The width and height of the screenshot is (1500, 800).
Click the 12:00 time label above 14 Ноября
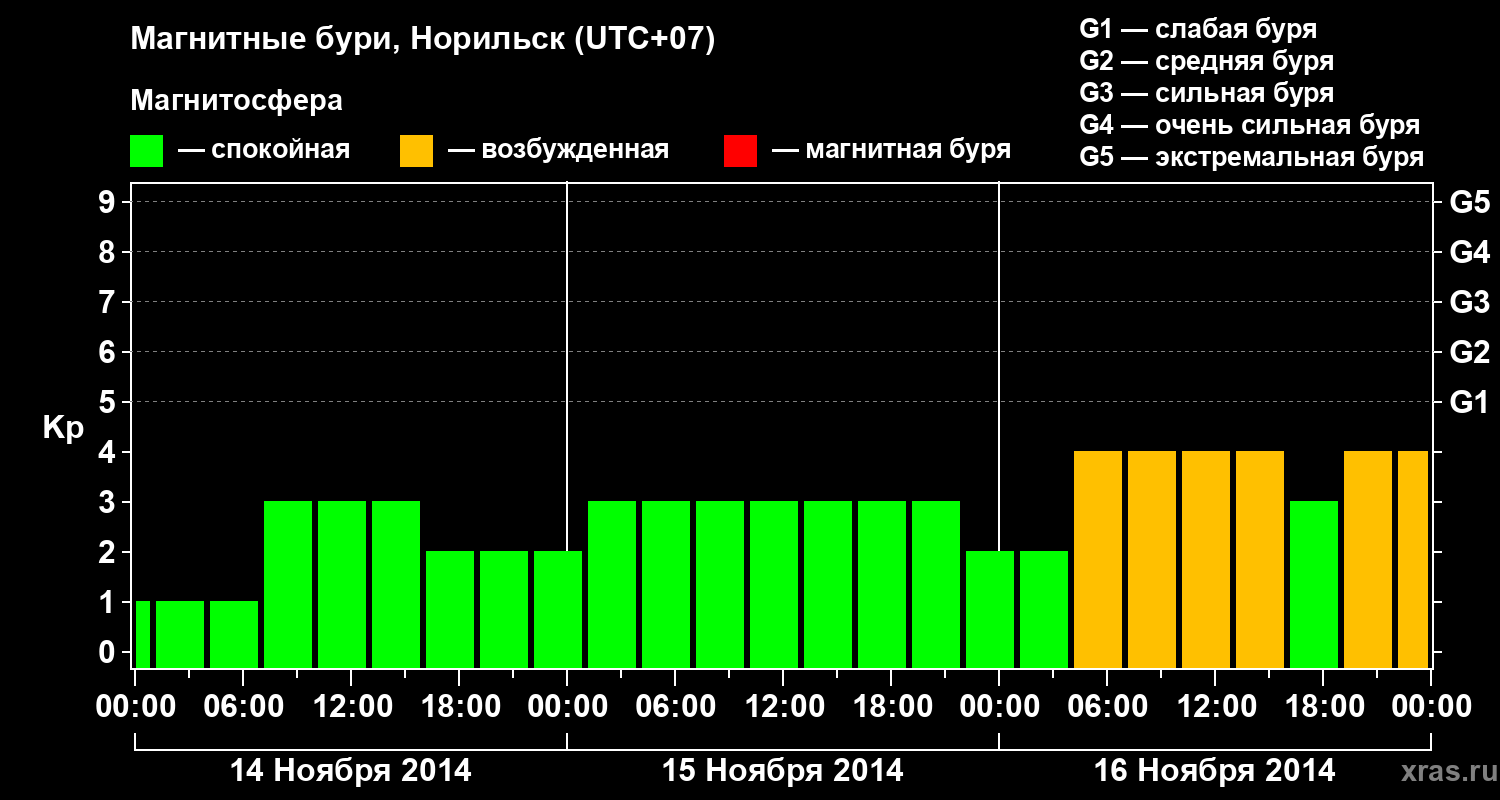351,707
